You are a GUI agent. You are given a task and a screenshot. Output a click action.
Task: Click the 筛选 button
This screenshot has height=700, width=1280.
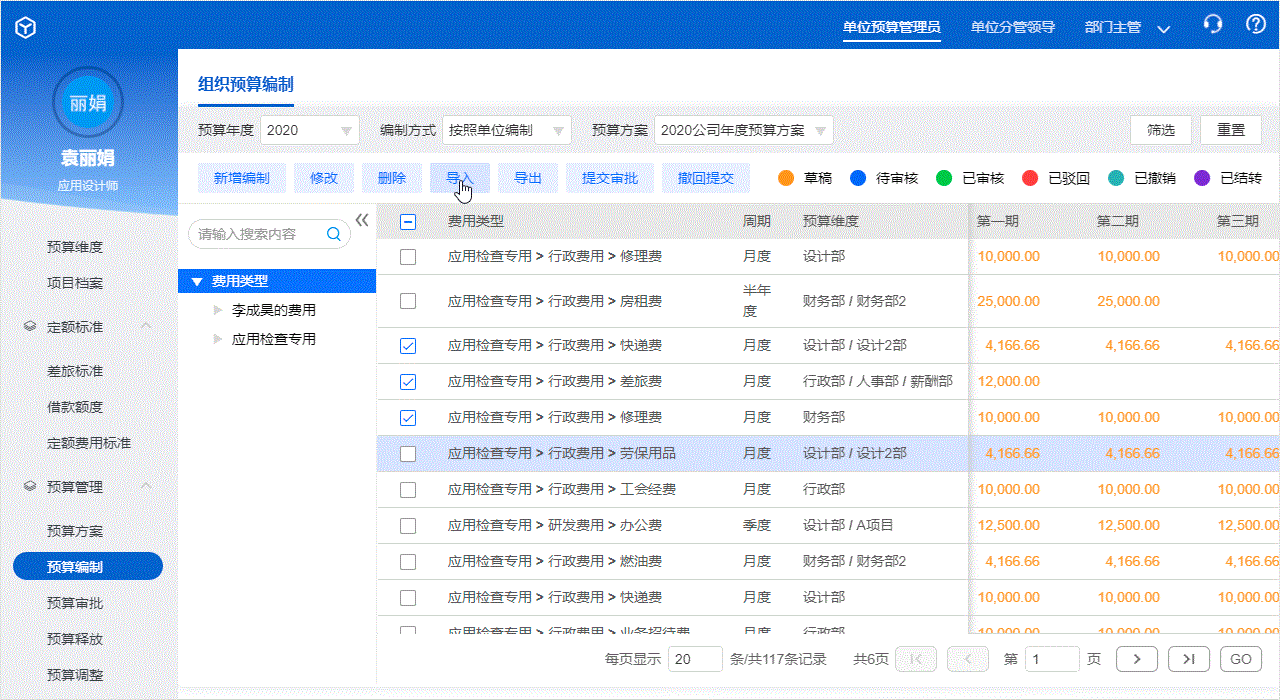(1161, 130)
